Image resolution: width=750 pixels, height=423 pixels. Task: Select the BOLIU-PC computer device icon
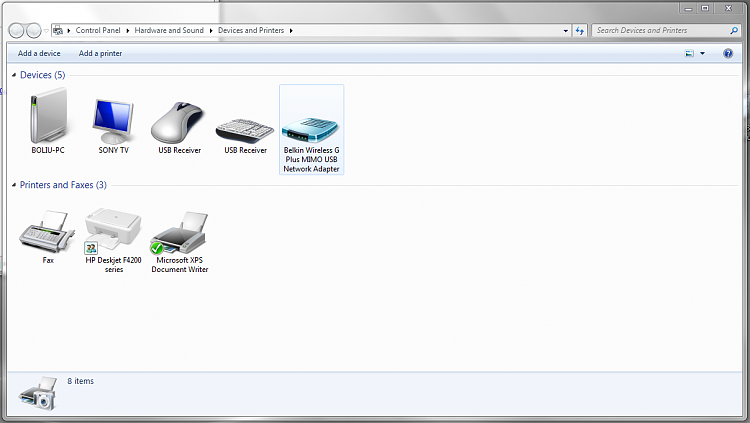[48, 116]
